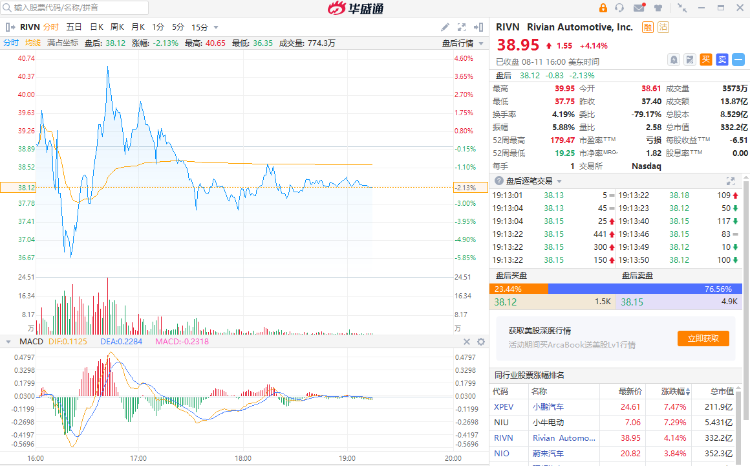Click the 名称 column header
This screenshot has height=466, width=750.
tap(539, 392)
